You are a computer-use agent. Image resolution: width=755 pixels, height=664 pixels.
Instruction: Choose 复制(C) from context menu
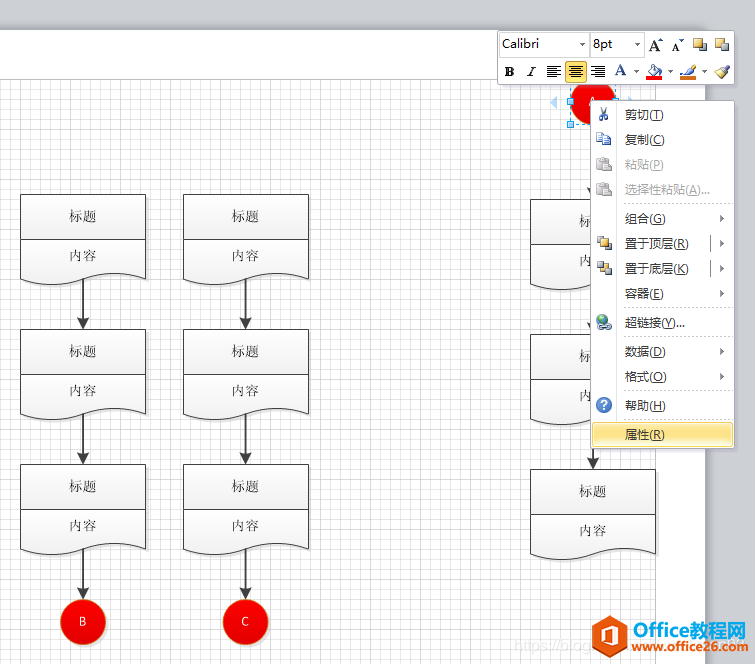click(x=663, y=140)
